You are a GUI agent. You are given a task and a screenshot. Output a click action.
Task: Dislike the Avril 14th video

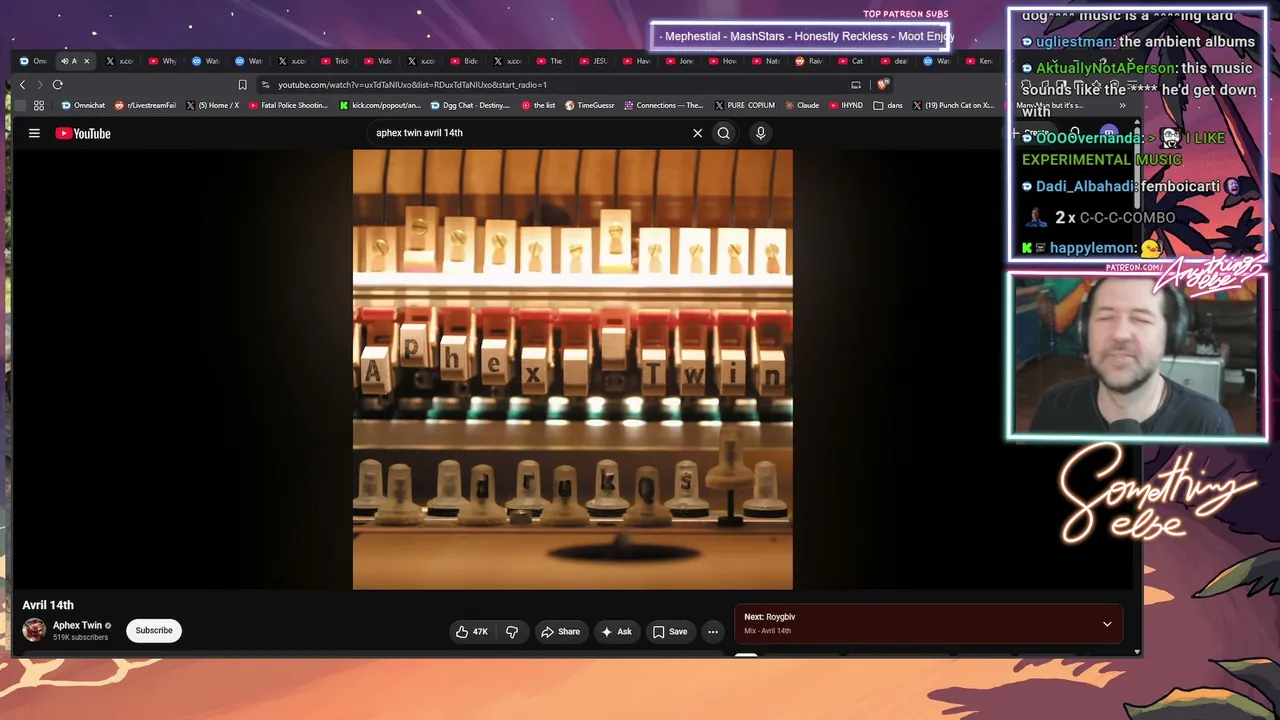[x=512, y=632]
